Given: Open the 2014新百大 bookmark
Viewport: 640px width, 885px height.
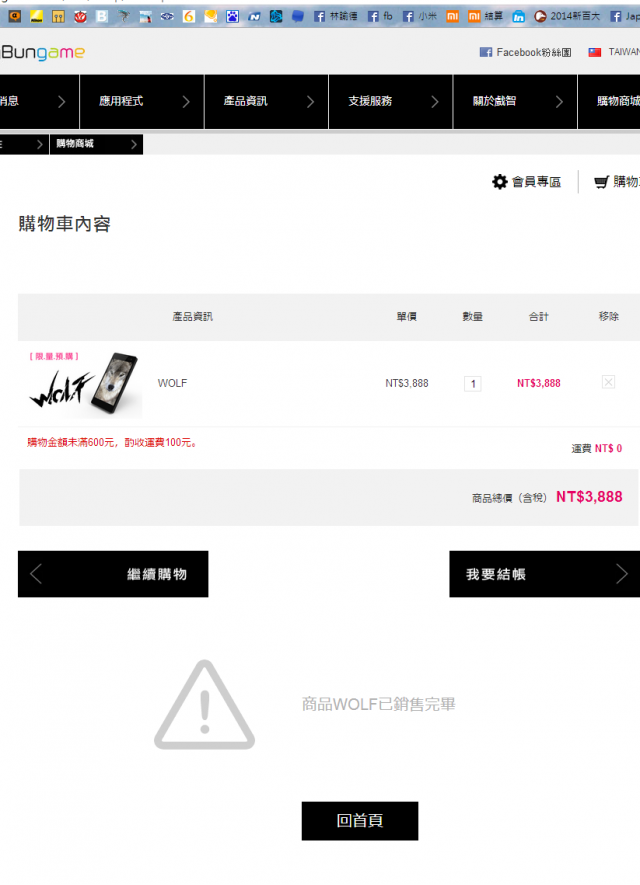Looking at the screenshot, I should [x=567, y=16].
